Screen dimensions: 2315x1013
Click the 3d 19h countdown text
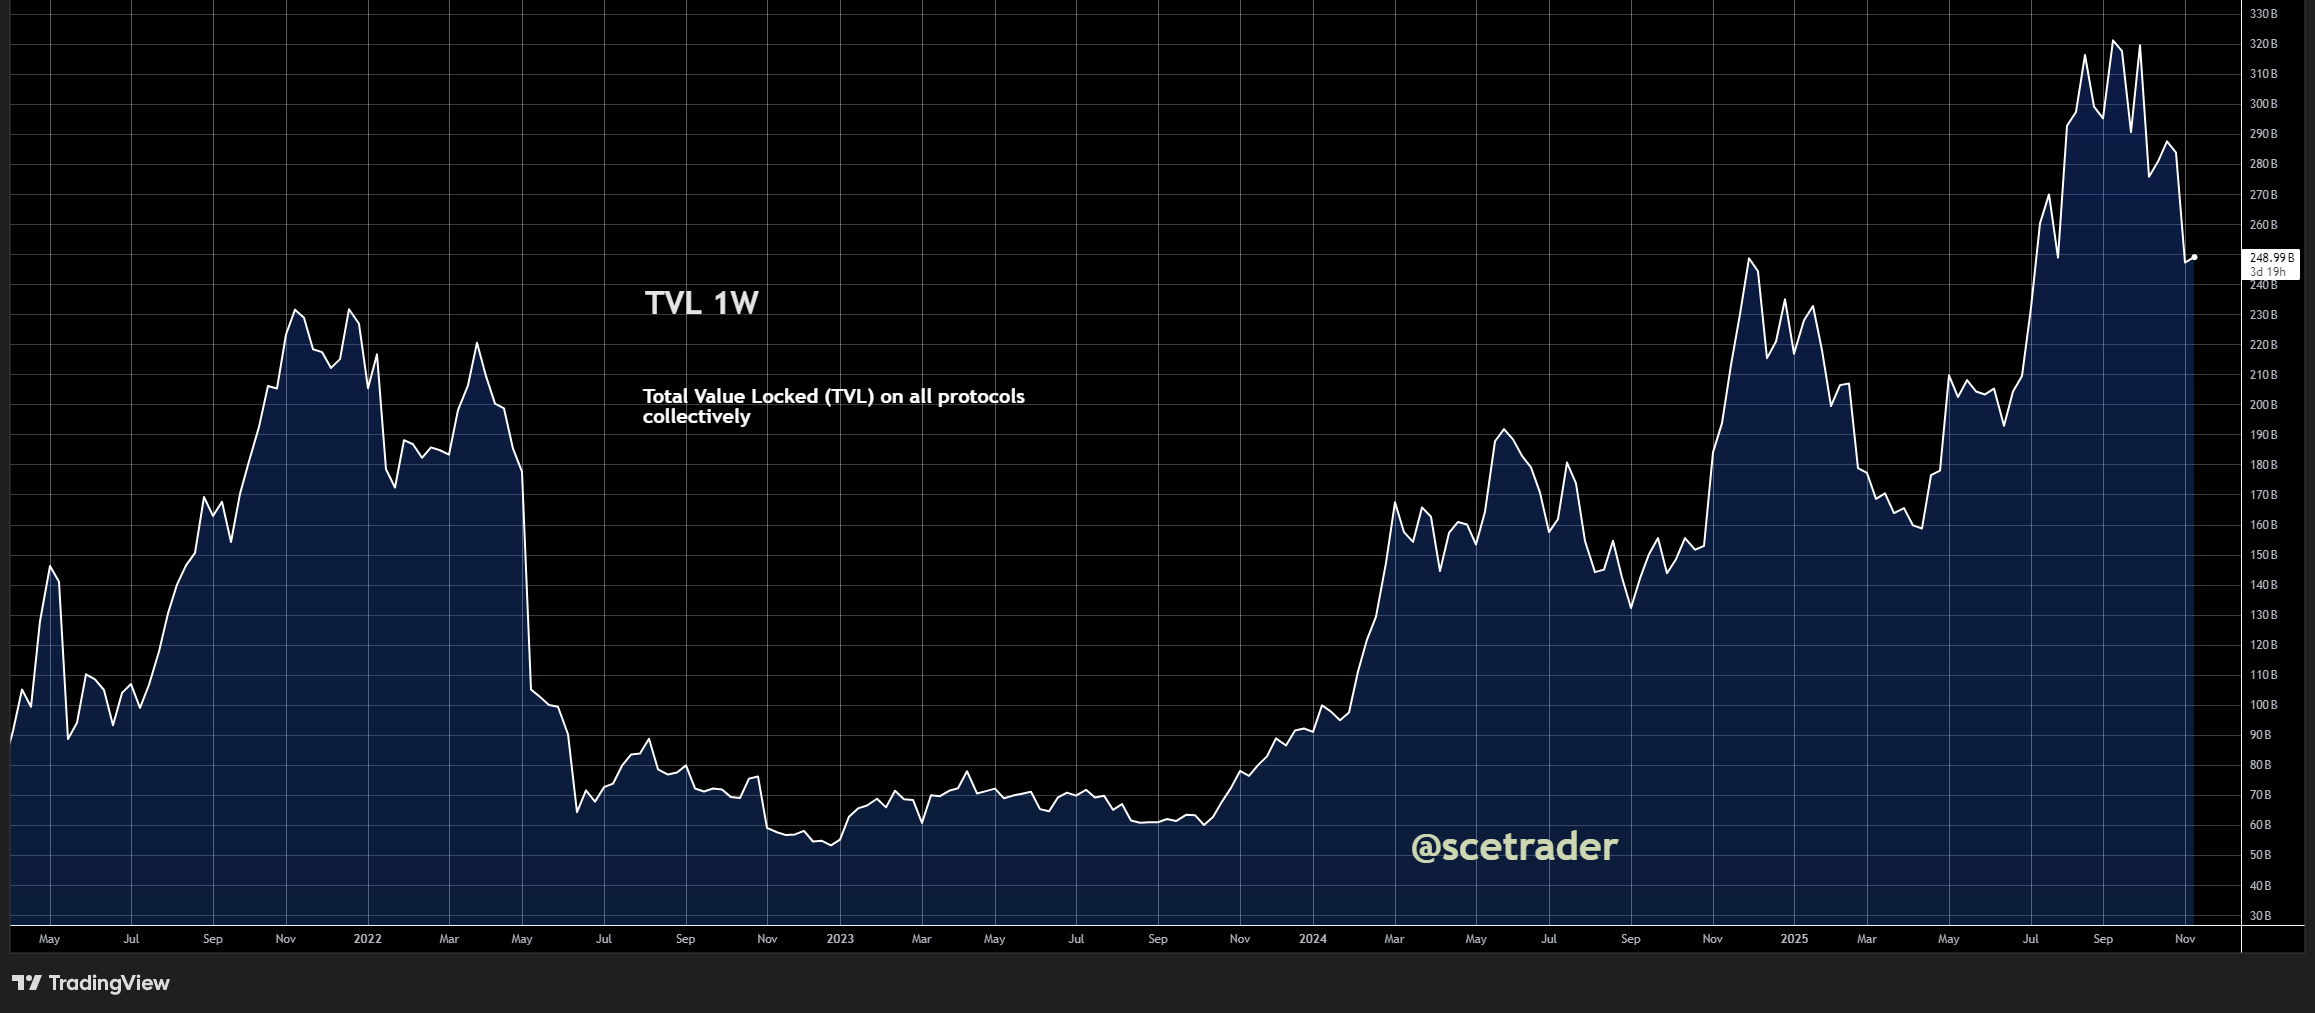coord(2268,272)
